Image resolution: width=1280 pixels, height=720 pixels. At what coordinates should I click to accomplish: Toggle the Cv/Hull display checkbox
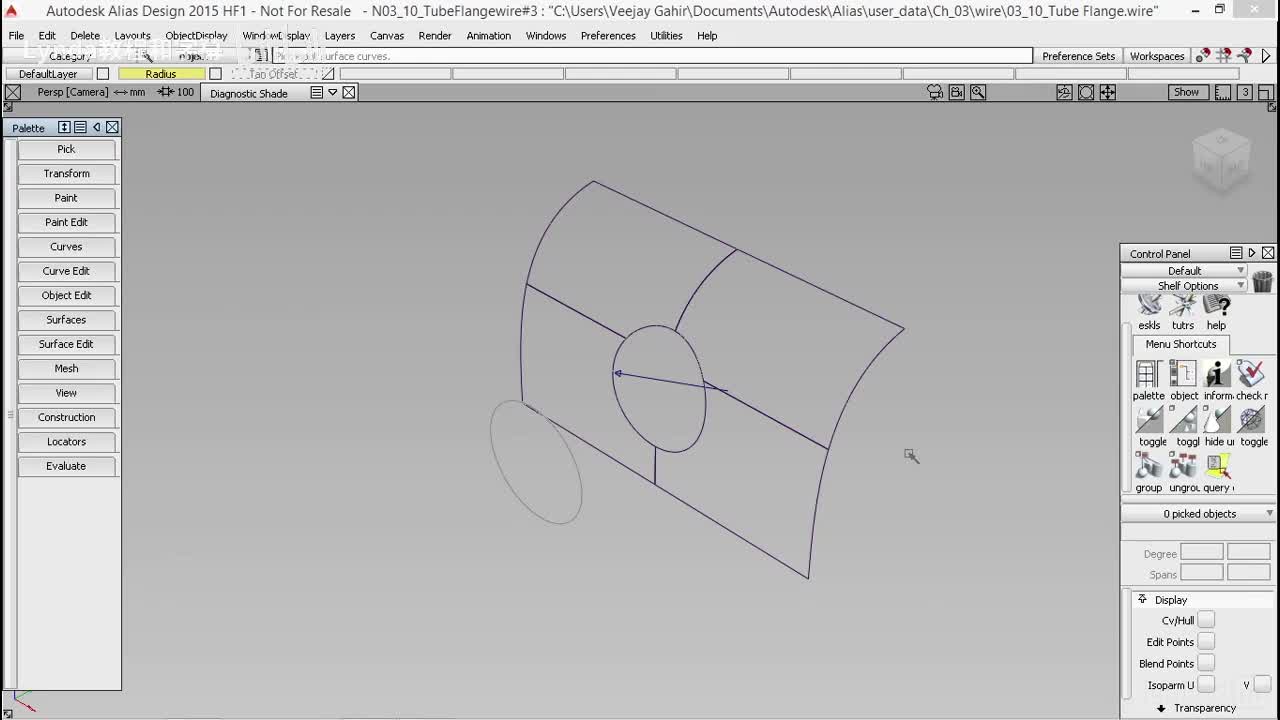point(1206,620)
